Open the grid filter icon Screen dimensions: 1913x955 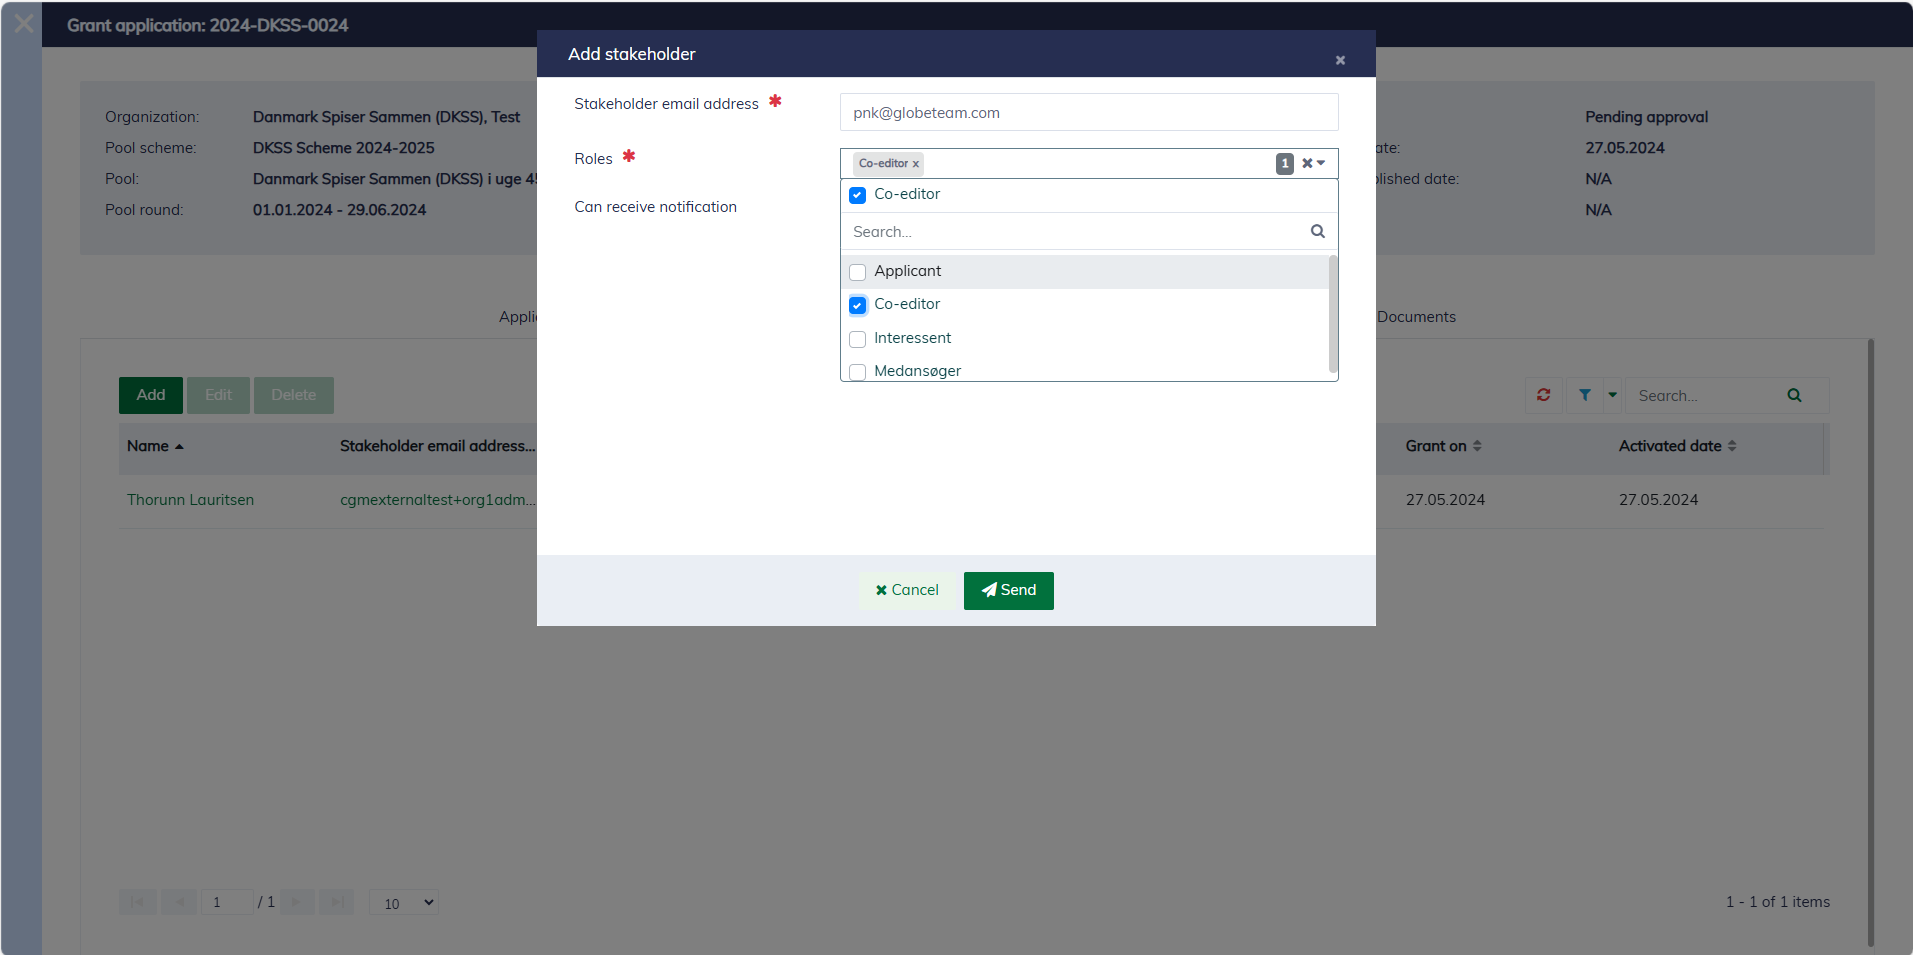[1585, 395]
